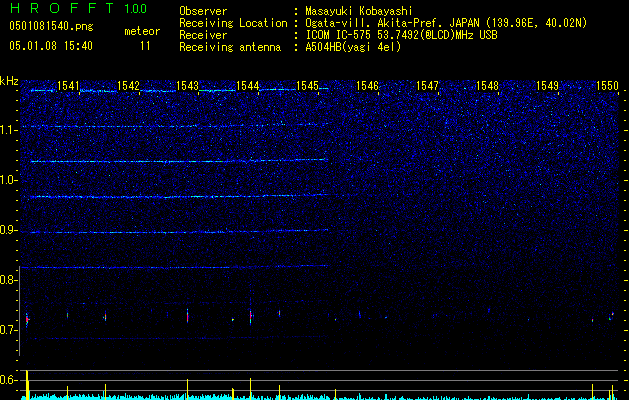Click the meteor count label

pyautogui.click(x=142, y=31)
